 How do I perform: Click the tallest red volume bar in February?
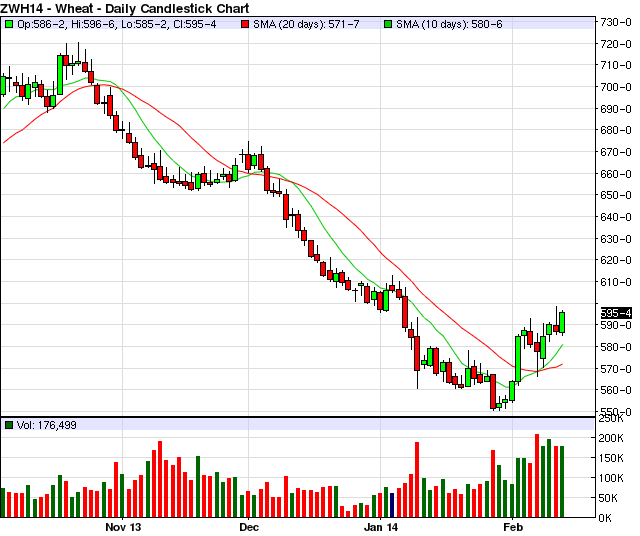[x=537, y=476]
